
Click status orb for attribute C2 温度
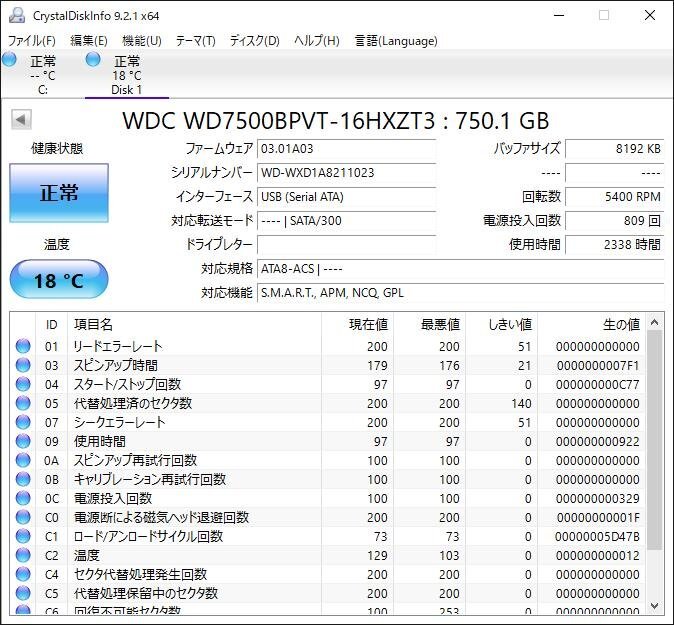click(x=23, y=555)
